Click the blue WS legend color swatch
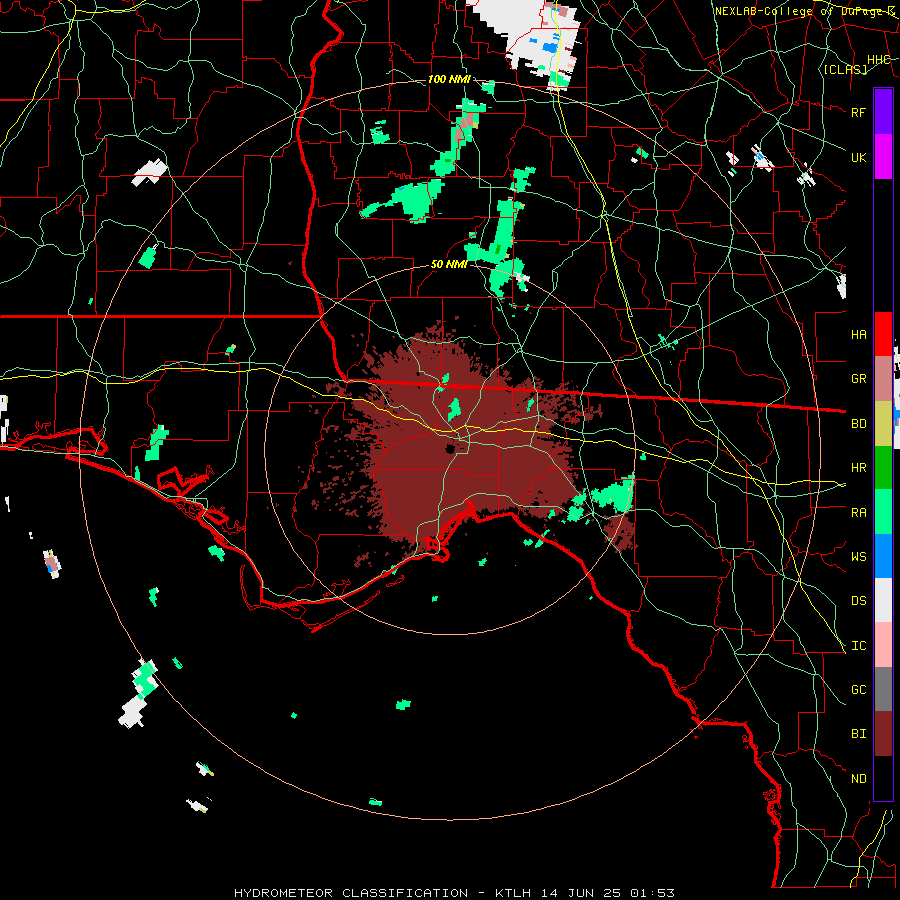Screen dimensions: 900x900 883,556
